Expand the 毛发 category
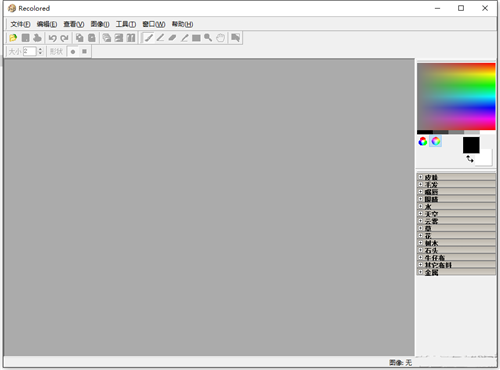The width and height of the screenshot is (500, 370). [421, 184]
